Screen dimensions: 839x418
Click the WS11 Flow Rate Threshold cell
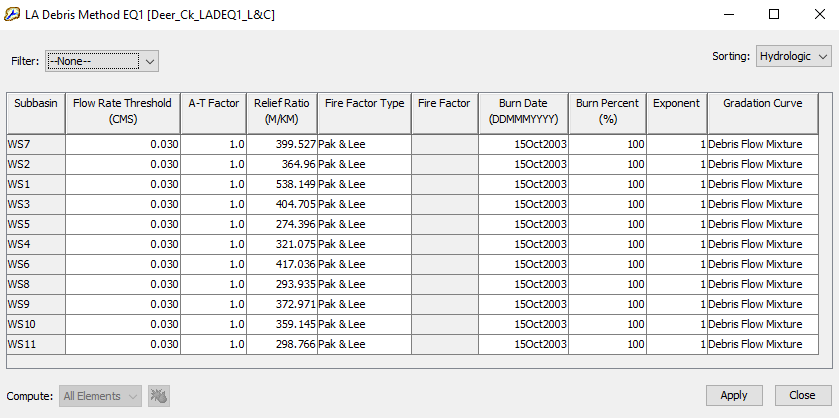pos(123,344)
